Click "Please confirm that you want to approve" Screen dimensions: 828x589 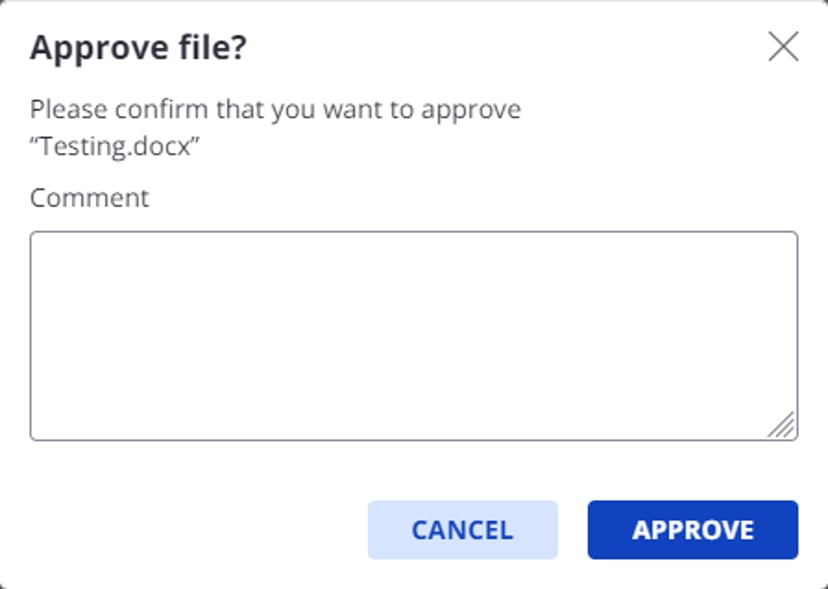click(x=275, y=110)
